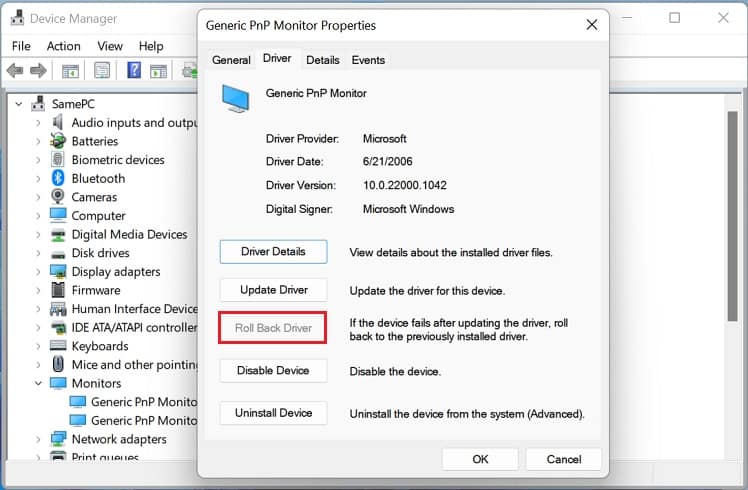The height and width of the screenshot is (490, 748).
Task: Select the first Generic PnP Monitor entry
Action: point(144,402)
